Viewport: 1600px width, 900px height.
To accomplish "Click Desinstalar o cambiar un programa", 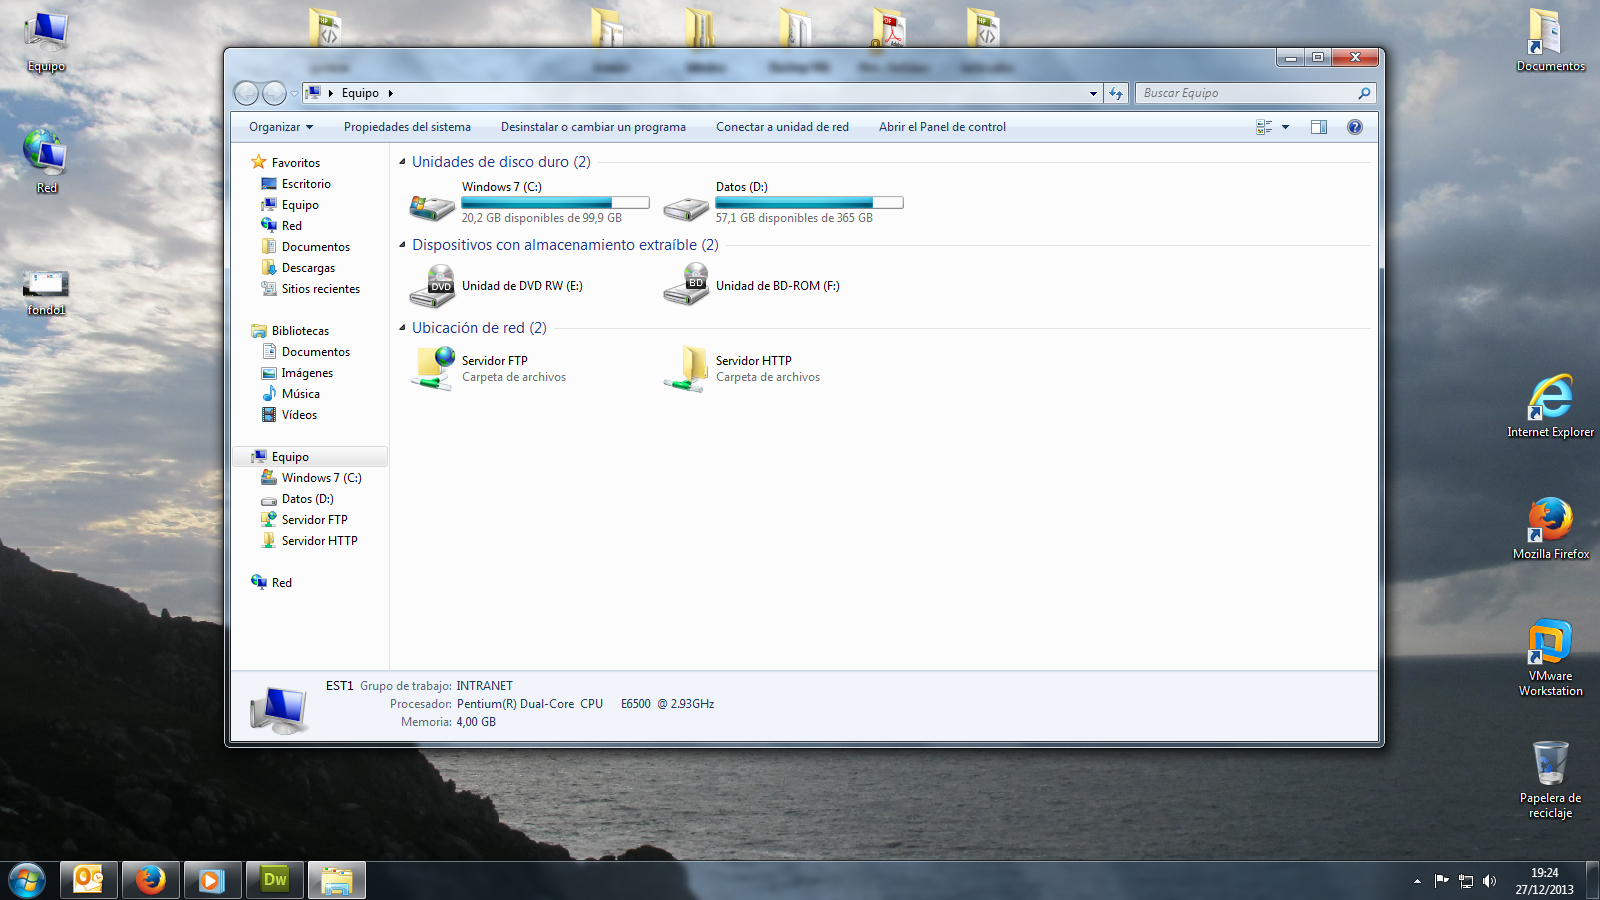I will coord(593,127).
